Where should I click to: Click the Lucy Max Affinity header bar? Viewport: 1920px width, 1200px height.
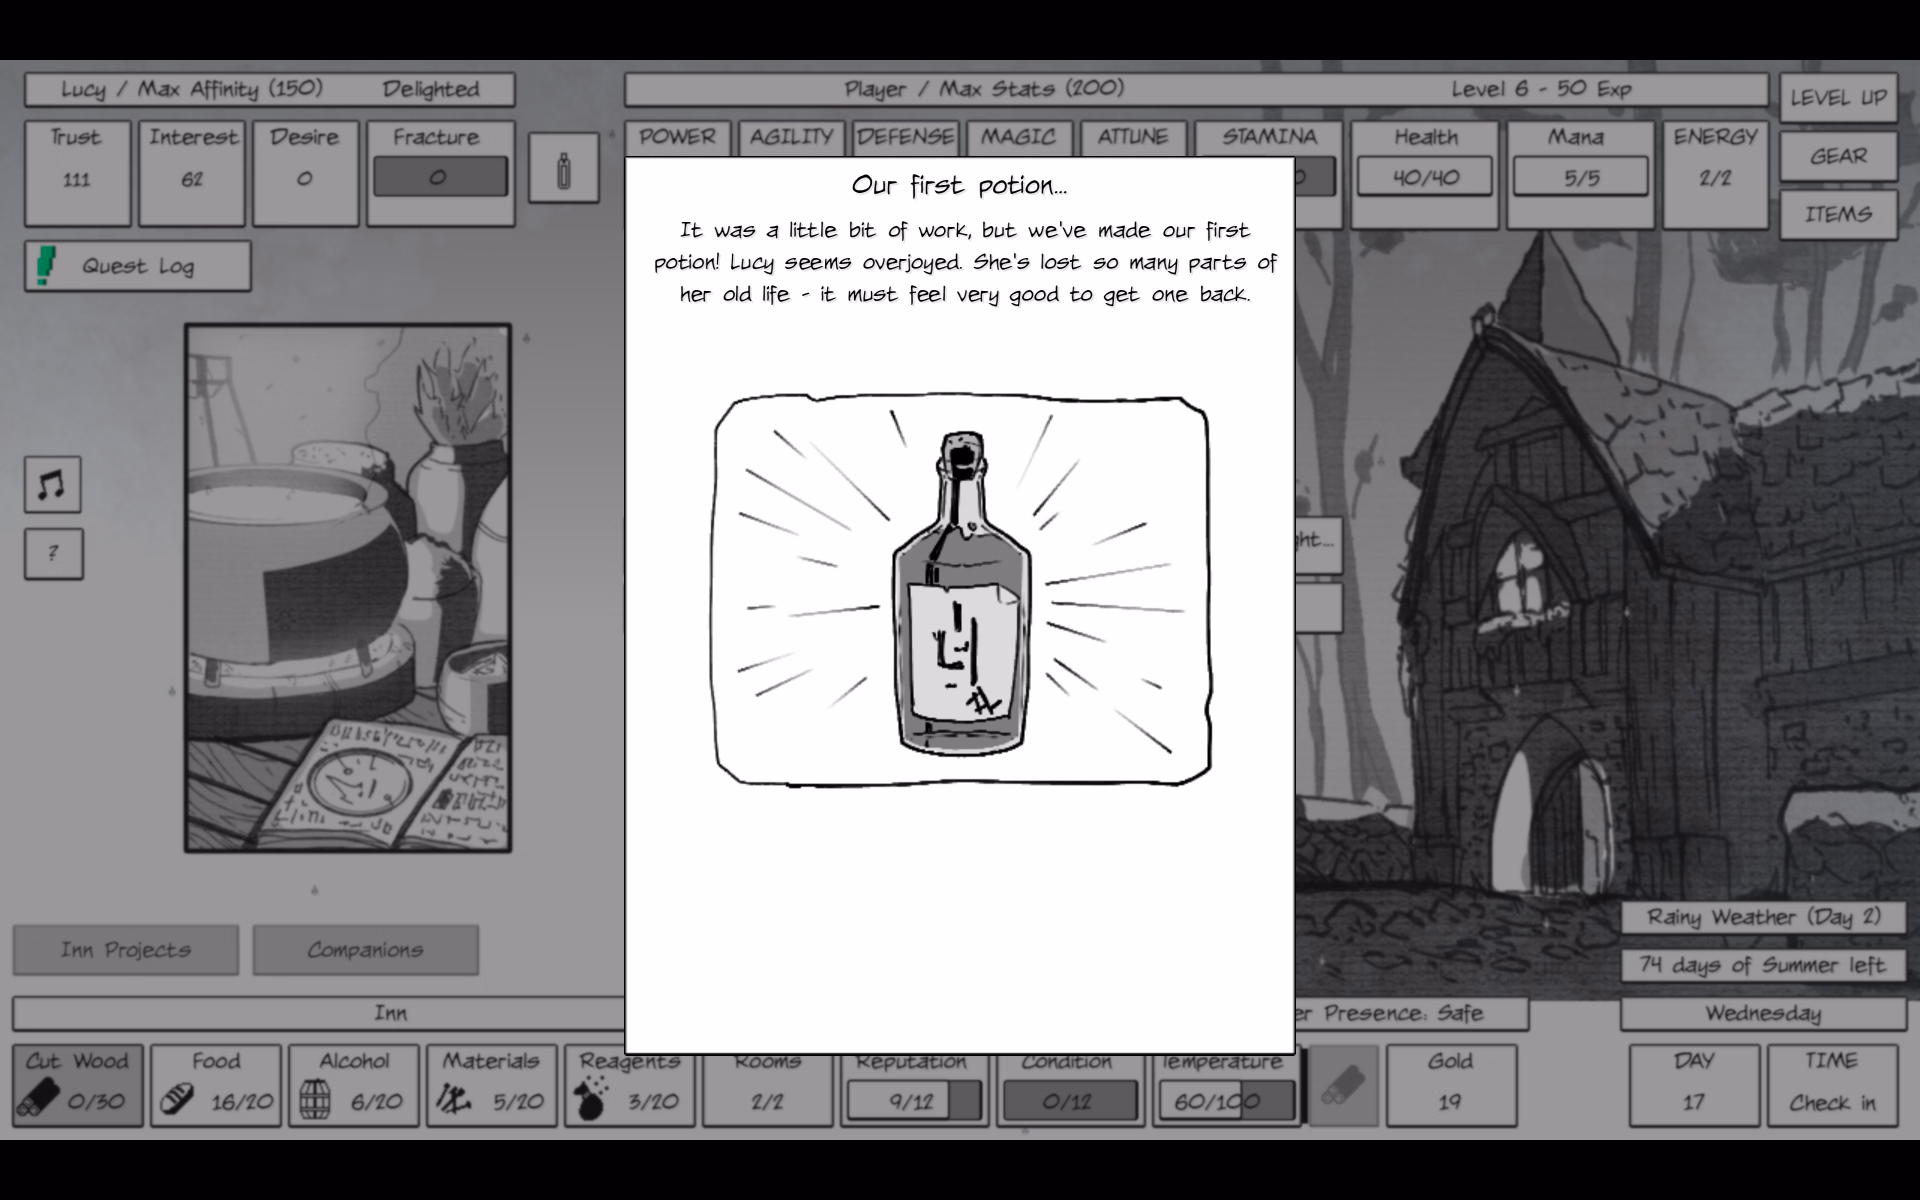tap(270, 89)
